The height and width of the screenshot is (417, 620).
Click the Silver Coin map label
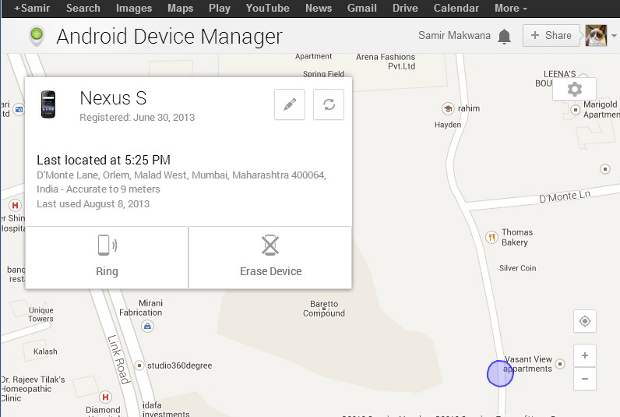click(x=518, y=268)
